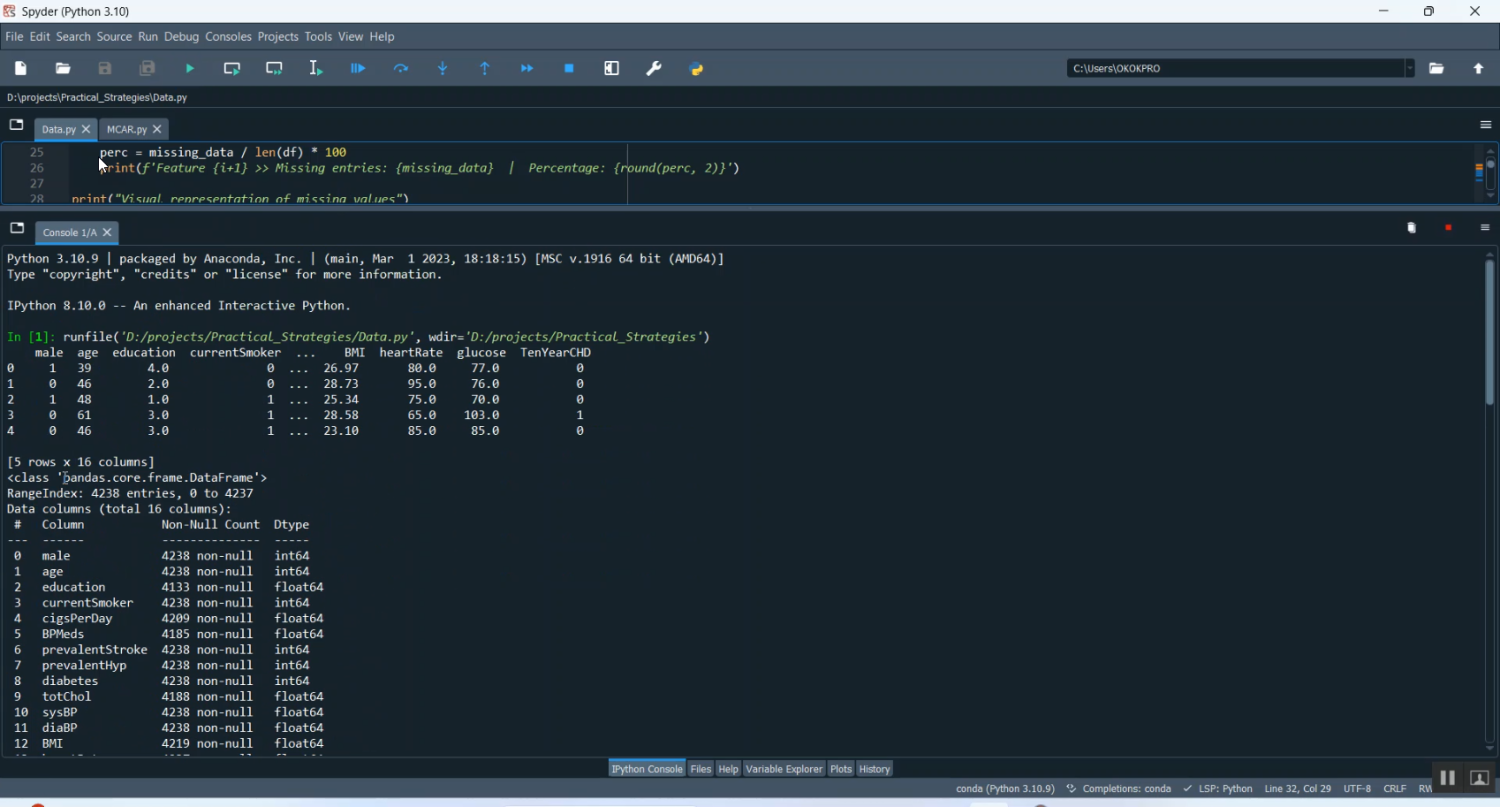Start debugging the file
Image resolution: width=1500 pixels, height=807 pixels.
tap(358, 69)
